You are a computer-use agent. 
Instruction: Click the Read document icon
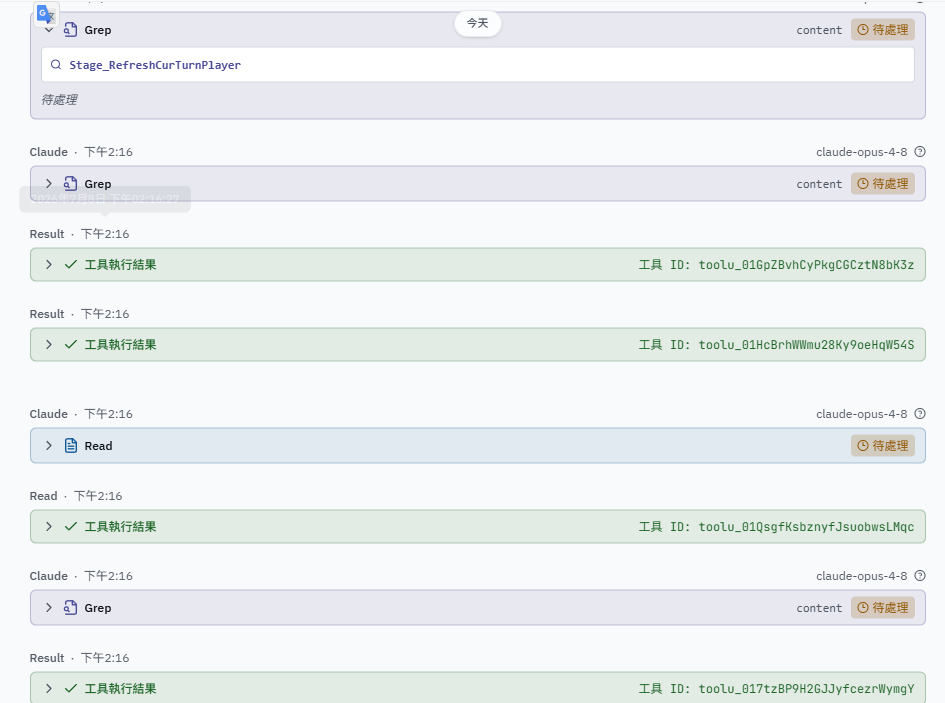tap(71, 446)
